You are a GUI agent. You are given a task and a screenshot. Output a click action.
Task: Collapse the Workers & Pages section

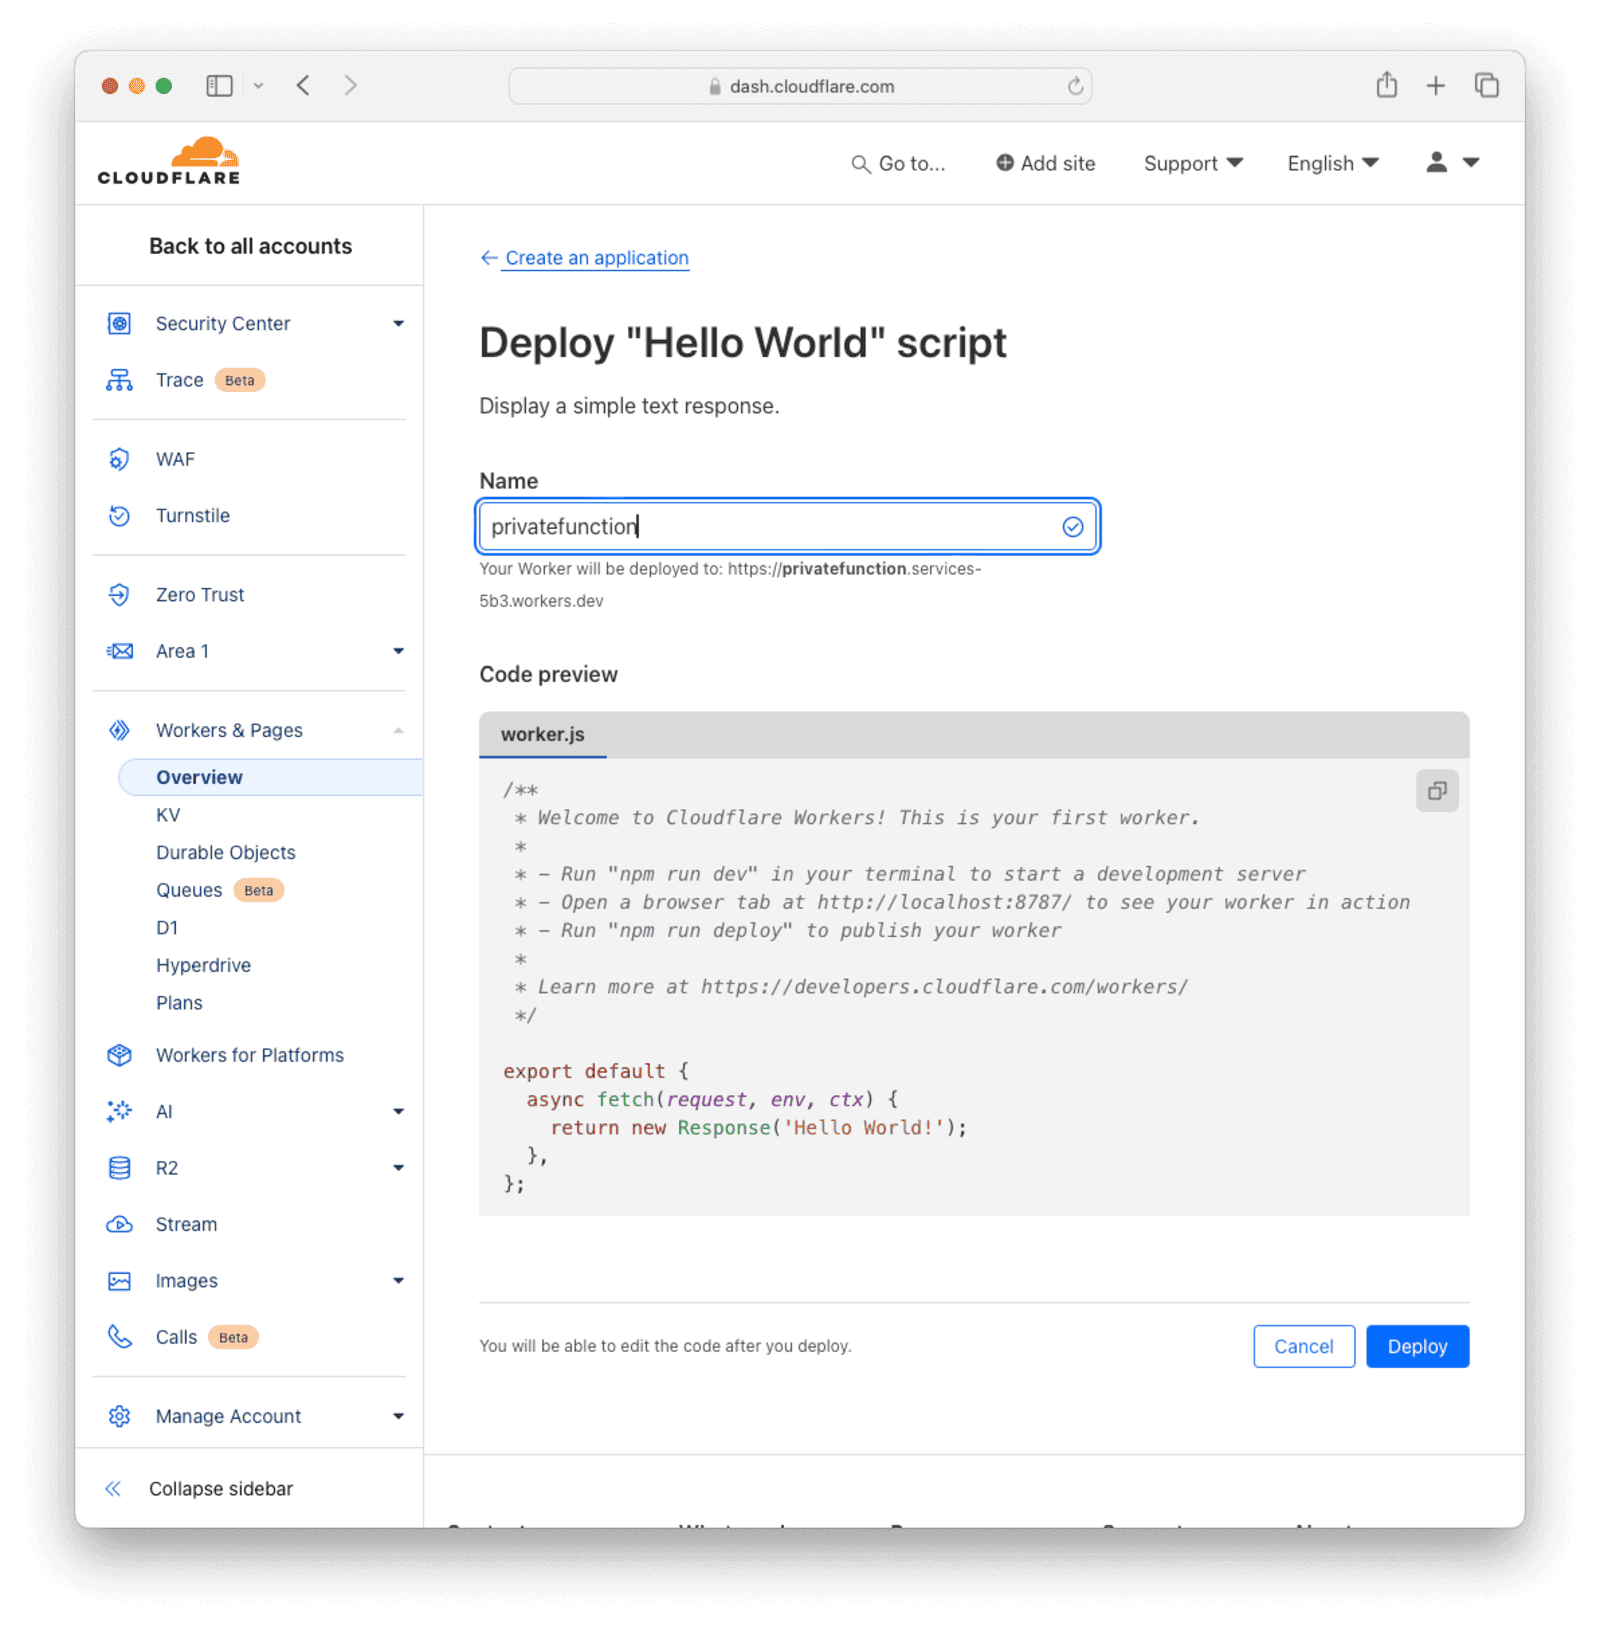click(398, 730)
